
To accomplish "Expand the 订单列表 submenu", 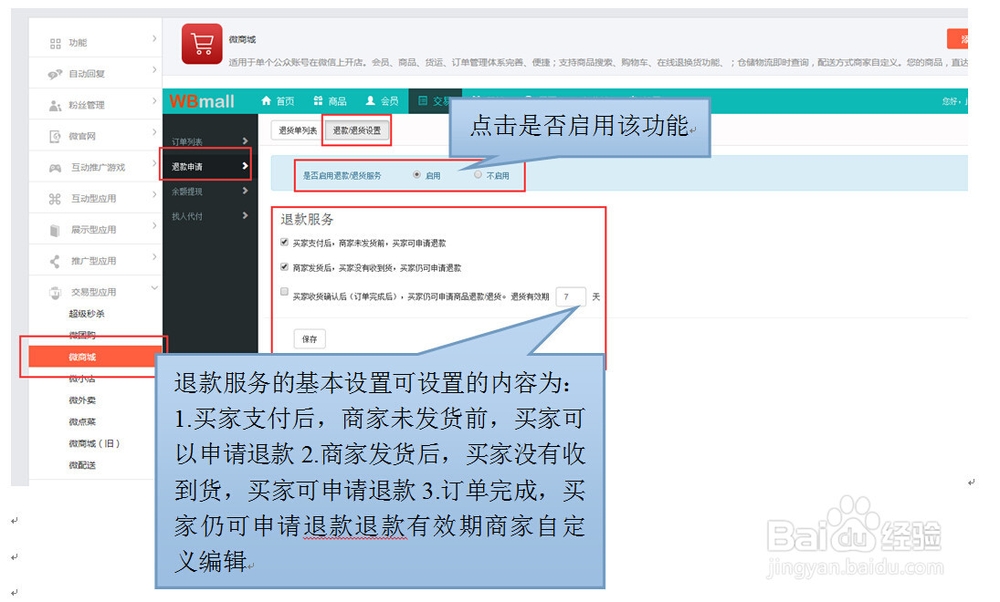I will (195, 139).
